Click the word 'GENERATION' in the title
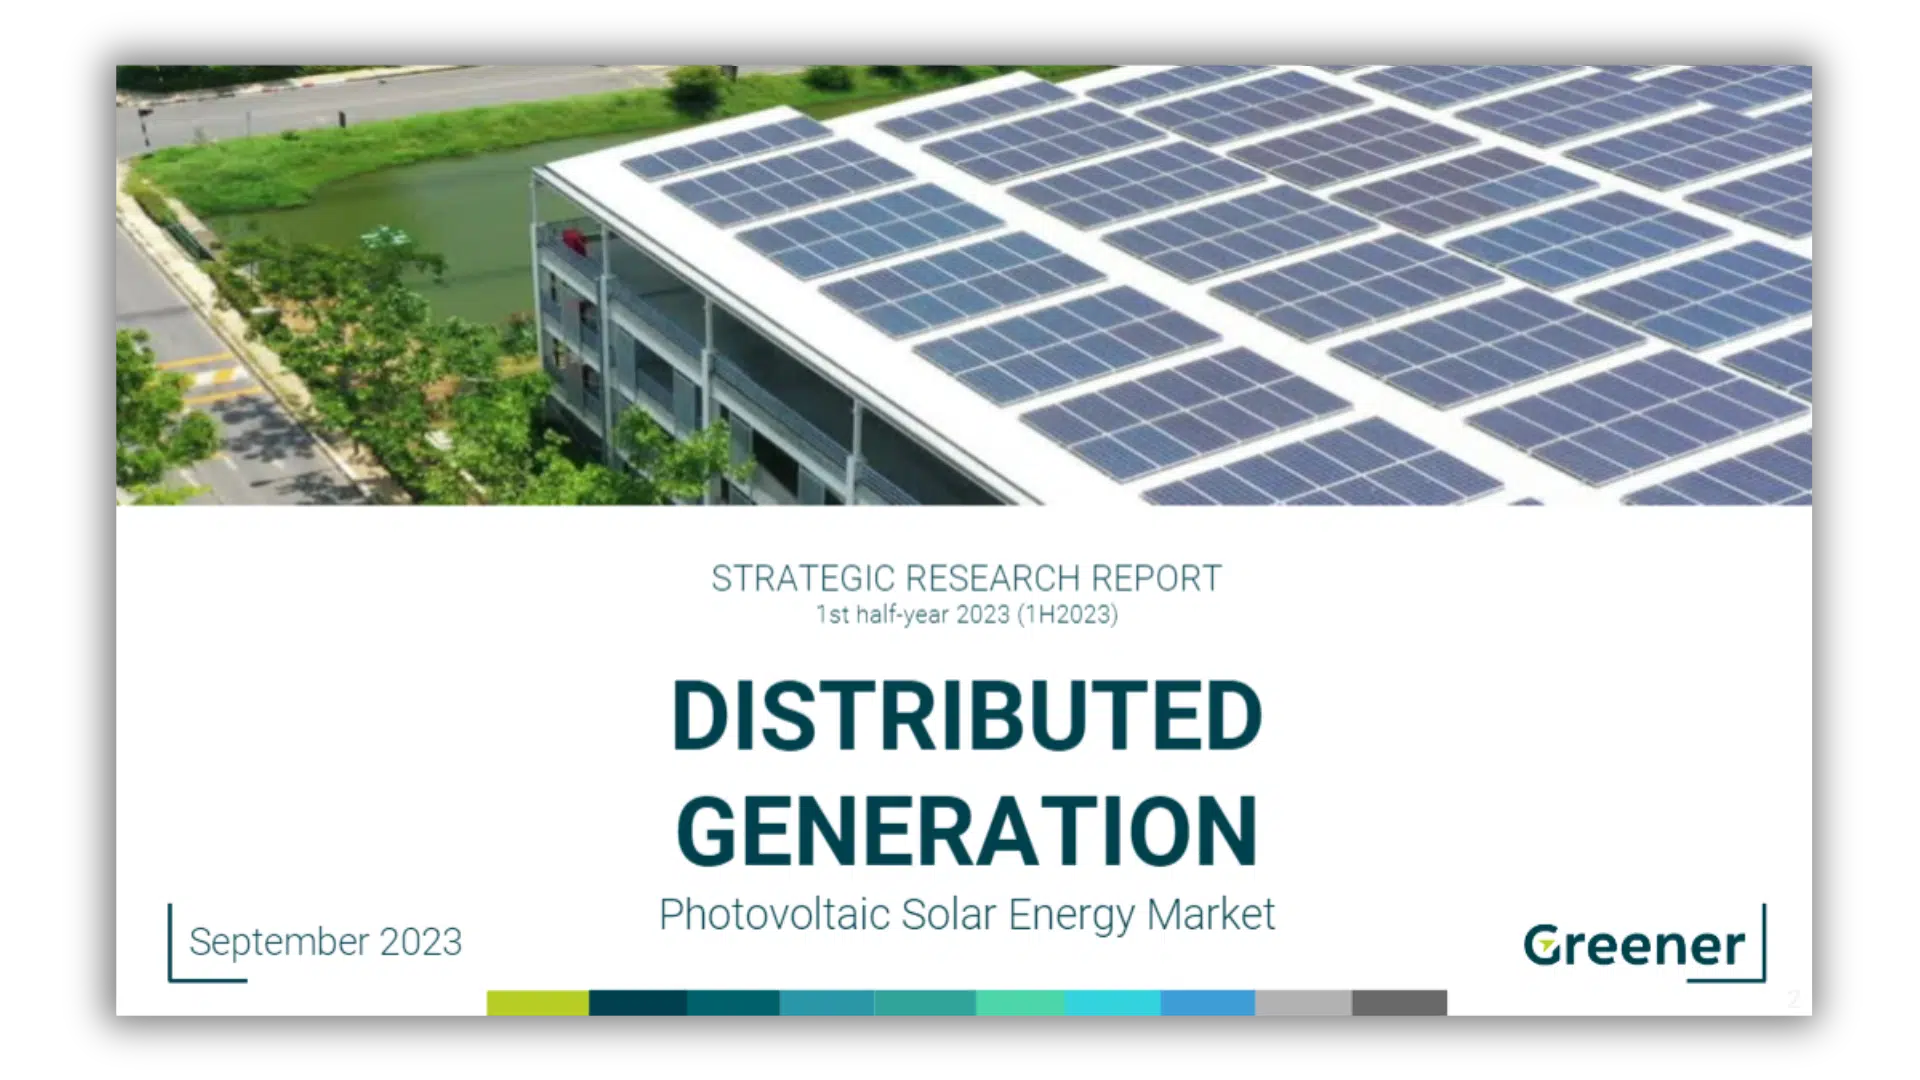 [x=967, y=831]
